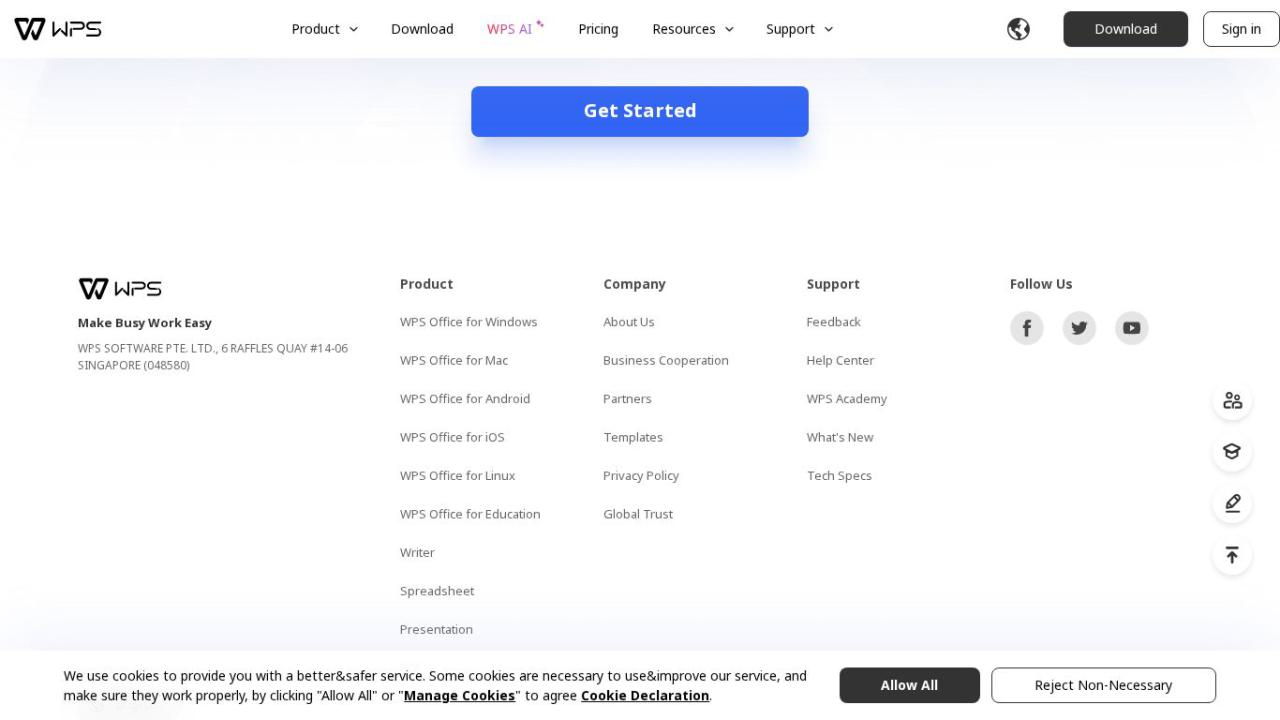Open the language globe selector
The height and width of the screenshot is (720, 1280).
pyautogui.click(x=1018, y=29)
